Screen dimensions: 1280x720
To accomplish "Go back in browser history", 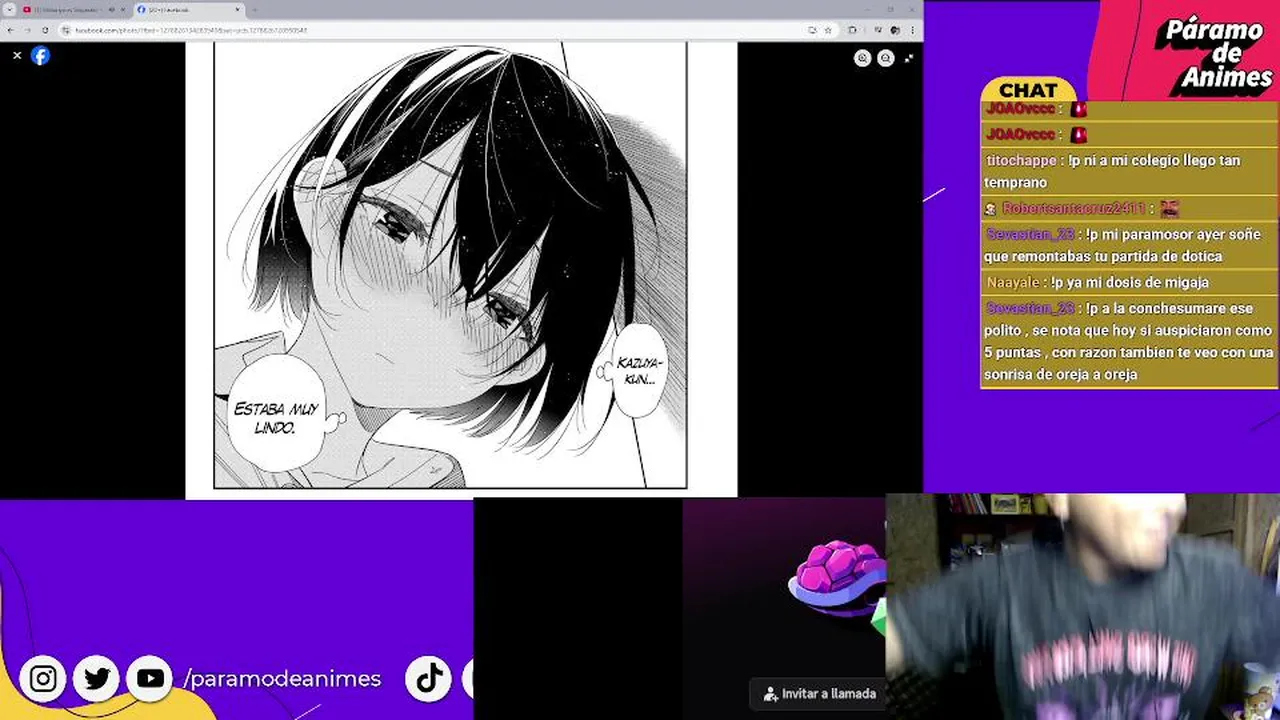I will pyautogui.click(x=9, y=30).
